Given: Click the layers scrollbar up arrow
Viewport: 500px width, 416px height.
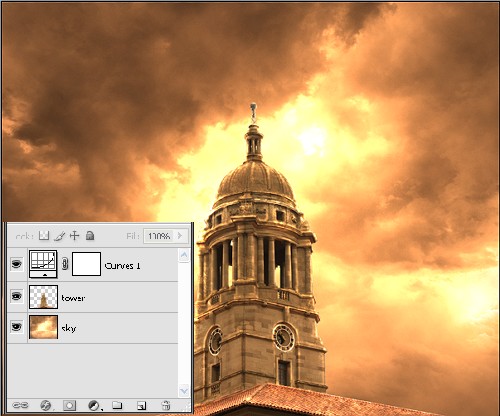Looking at the screenshot, I should 184,256.
